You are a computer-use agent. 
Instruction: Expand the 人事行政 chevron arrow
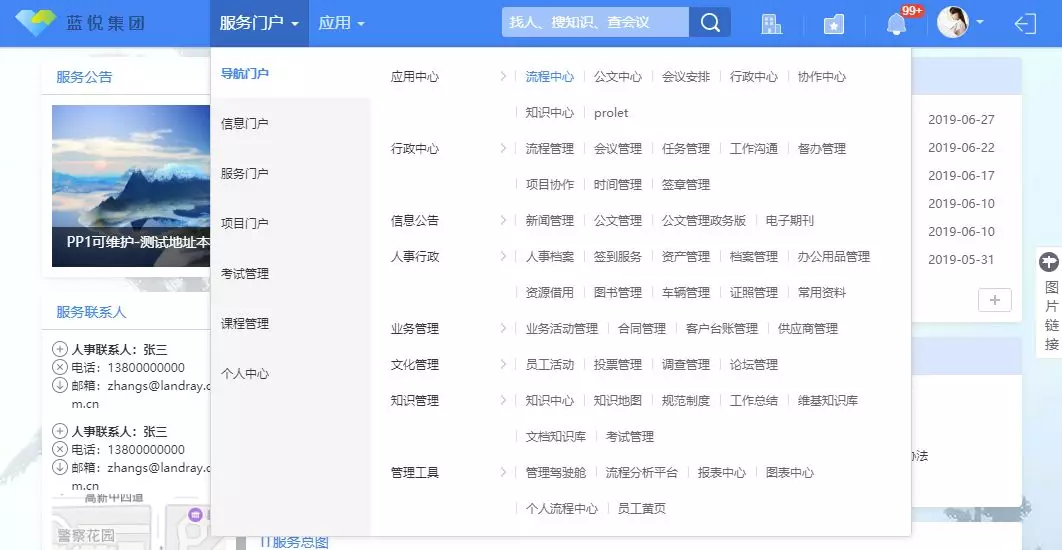[503, 256]
